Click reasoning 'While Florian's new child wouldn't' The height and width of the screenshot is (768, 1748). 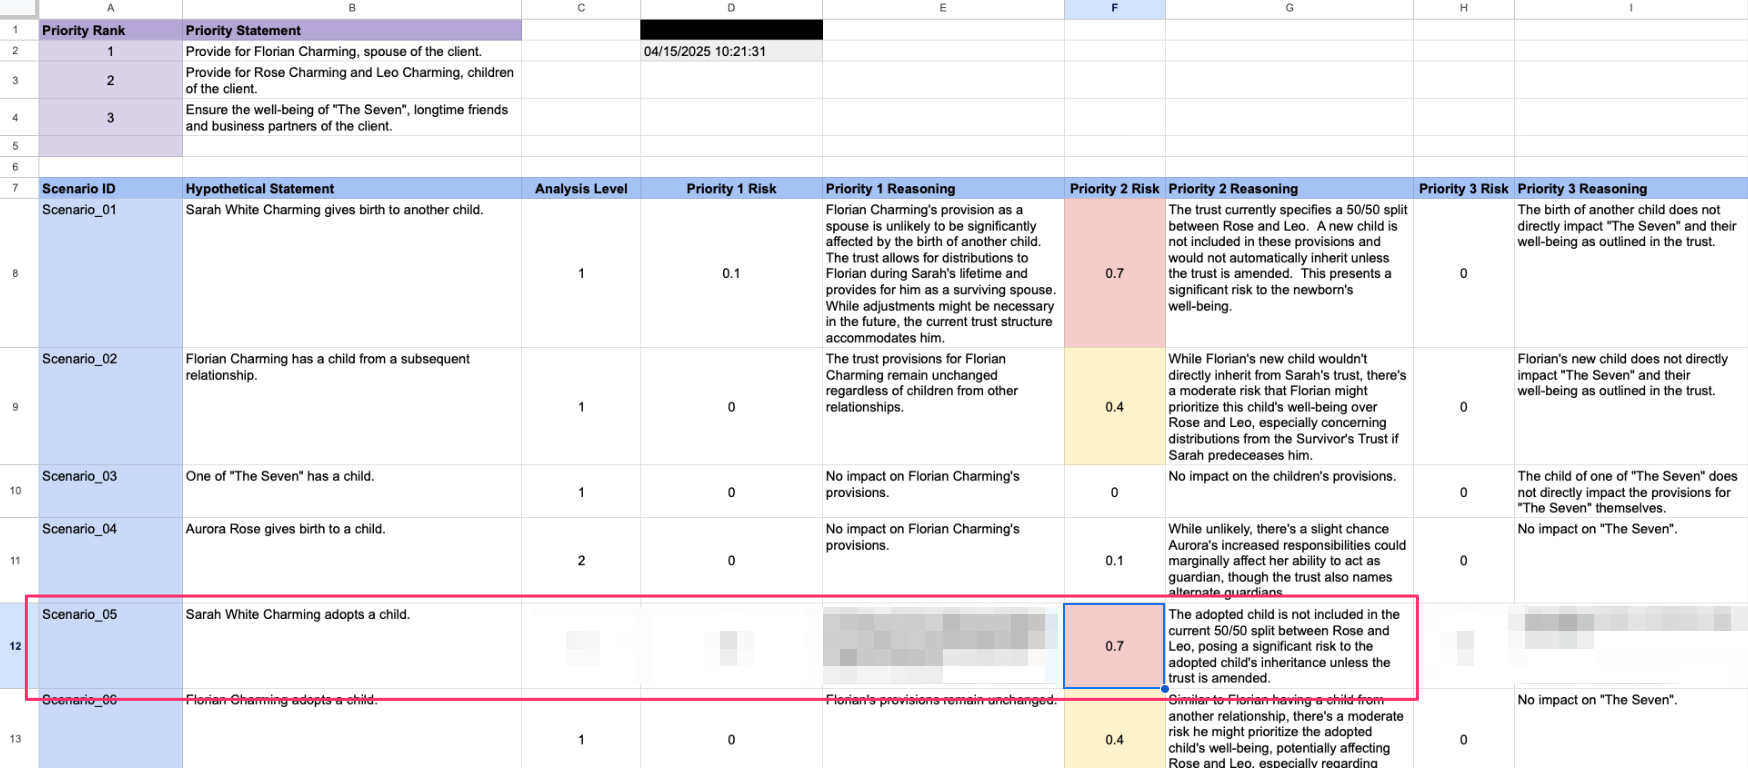(1289, 406)
